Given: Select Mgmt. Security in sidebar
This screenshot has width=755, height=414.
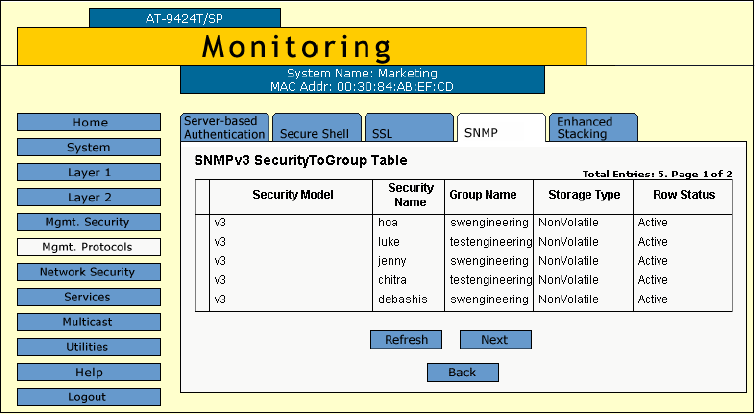Looking at the screenshot, I should tap(89, 222).
